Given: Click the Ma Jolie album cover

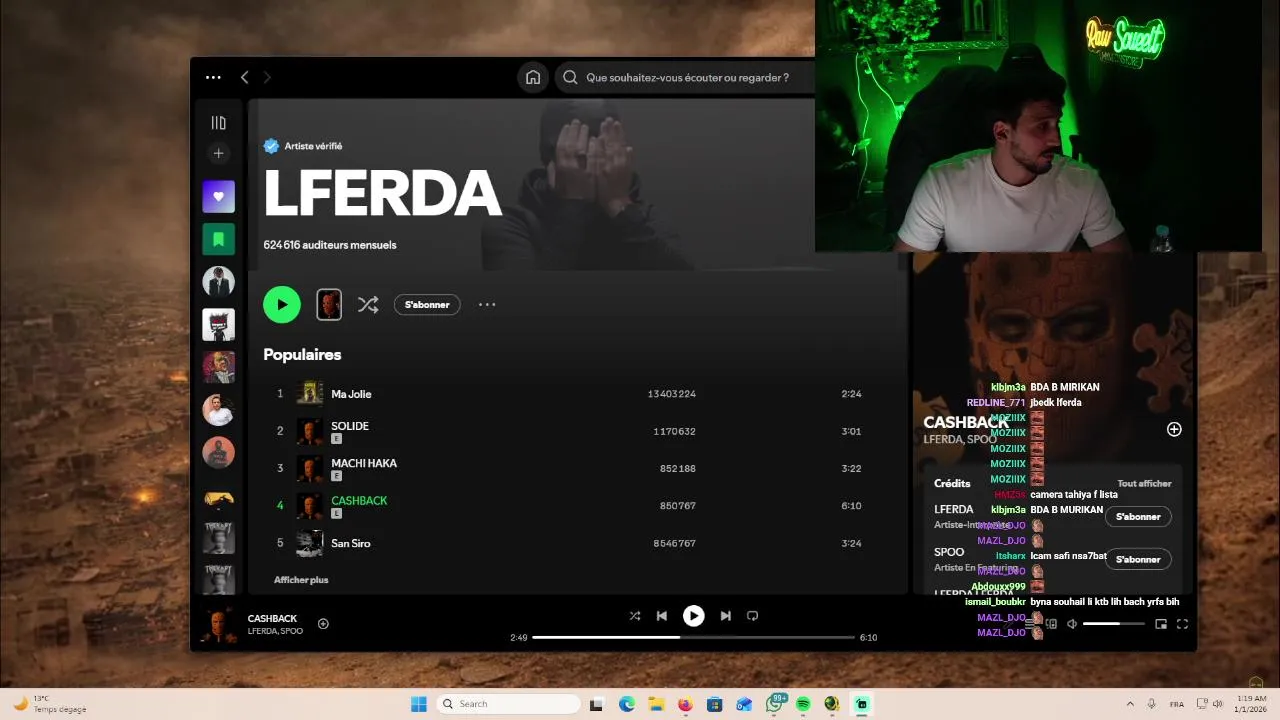Looking at the screenshot, I should [x=310, y=393].
